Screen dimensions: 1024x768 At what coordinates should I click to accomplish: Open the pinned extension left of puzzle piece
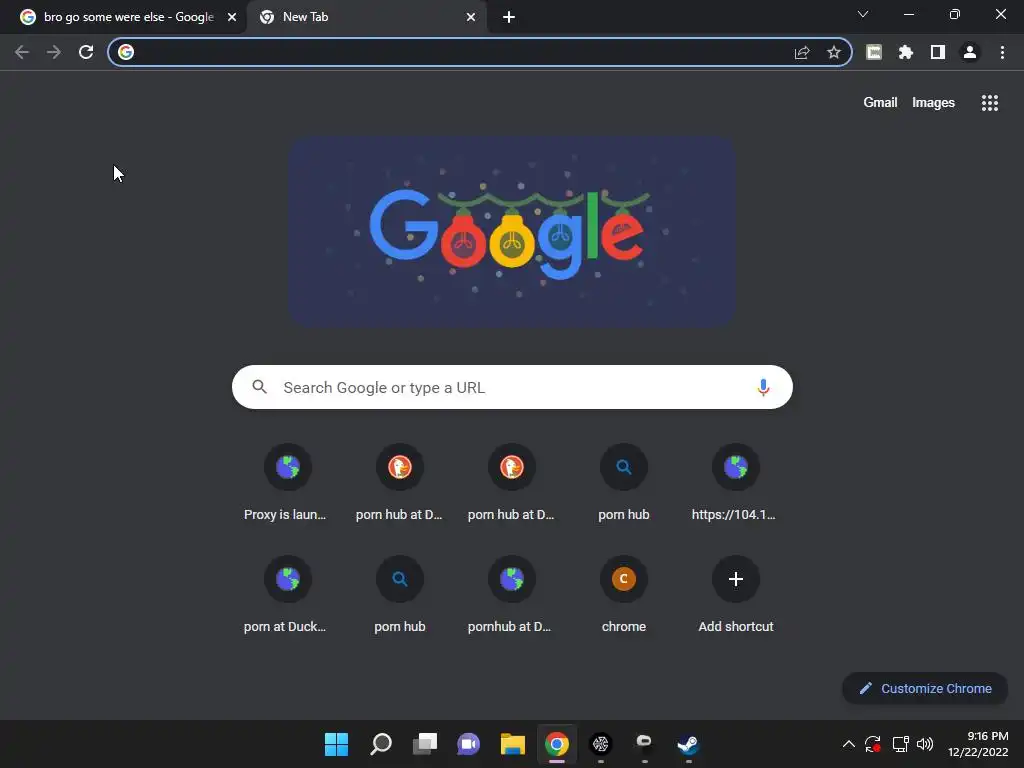coord(874,52)
